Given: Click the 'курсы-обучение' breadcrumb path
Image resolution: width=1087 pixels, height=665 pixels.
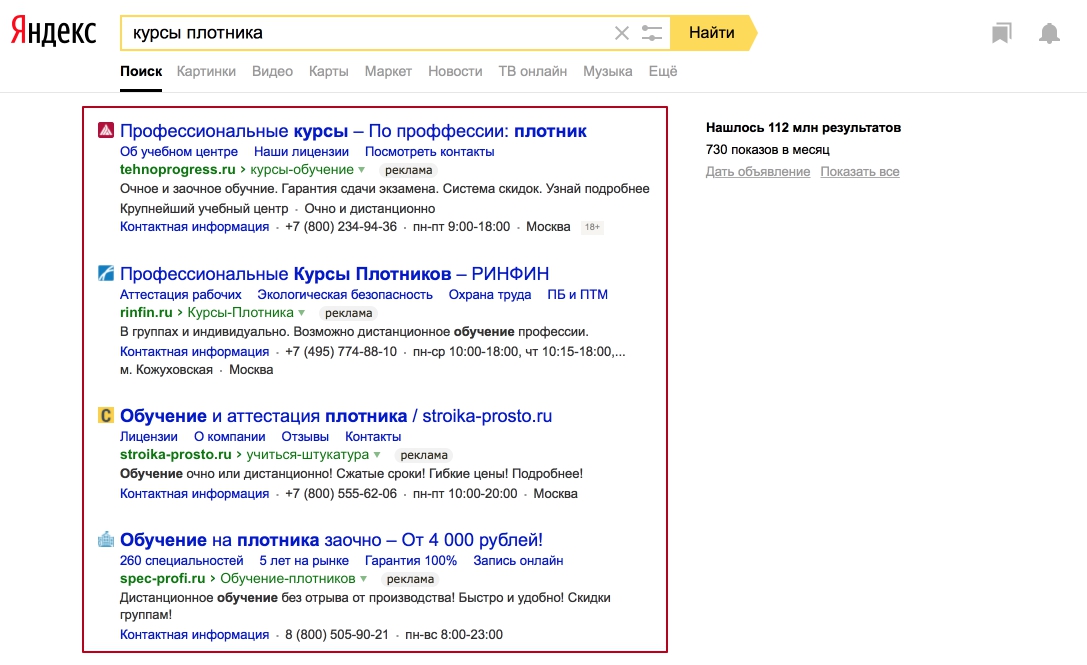Looking at the screenshot, I should (x=302, y=169).
